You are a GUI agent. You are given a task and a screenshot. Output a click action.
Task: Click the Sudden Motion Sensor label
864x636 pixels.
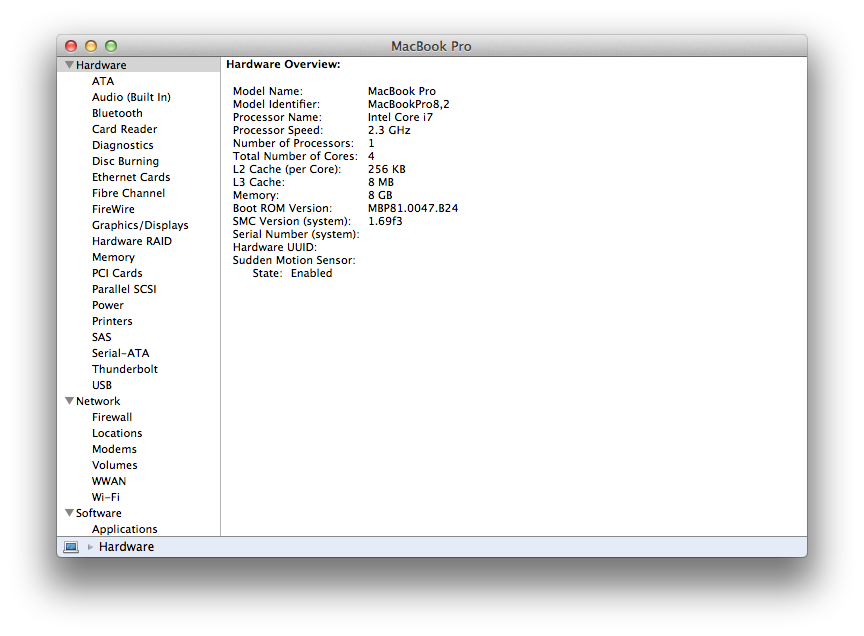point(294,260)
